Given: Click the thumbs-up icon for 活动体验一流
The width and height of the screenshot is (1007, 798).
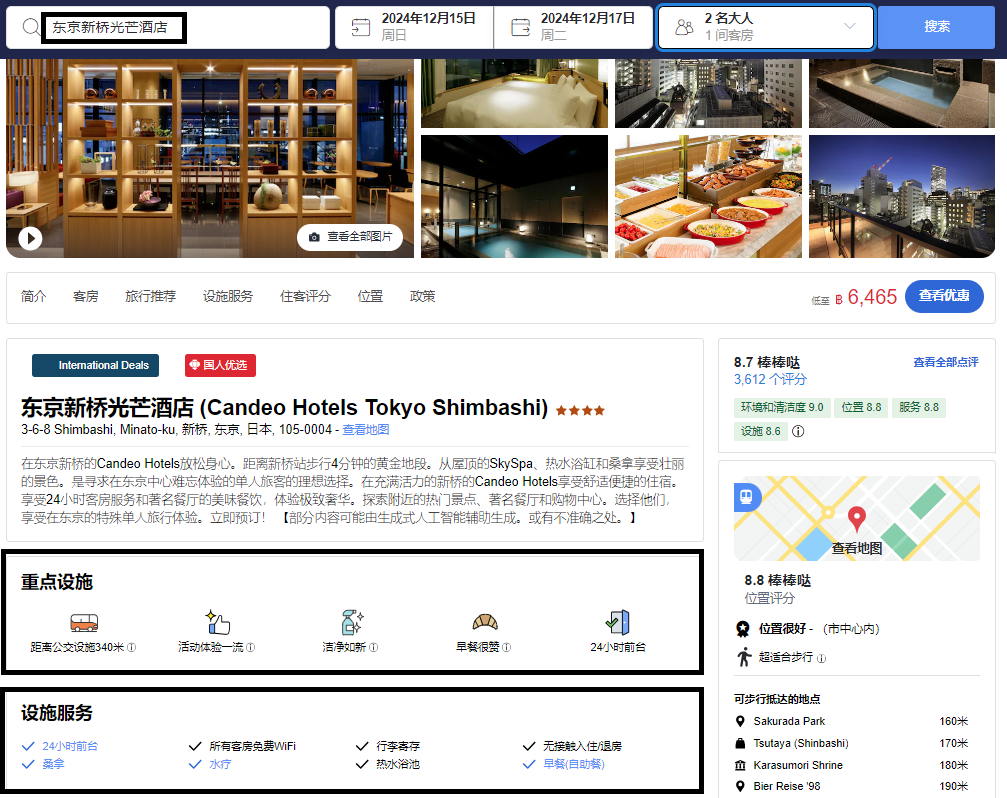Looking at the screenshot, I should 218,622.
